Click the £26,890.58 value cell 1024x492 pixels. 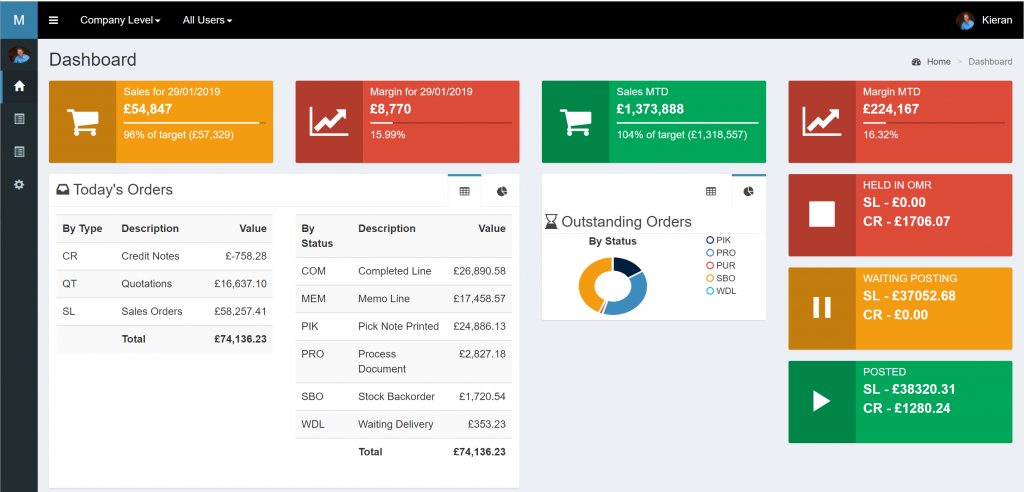click(x=479, y=271)
